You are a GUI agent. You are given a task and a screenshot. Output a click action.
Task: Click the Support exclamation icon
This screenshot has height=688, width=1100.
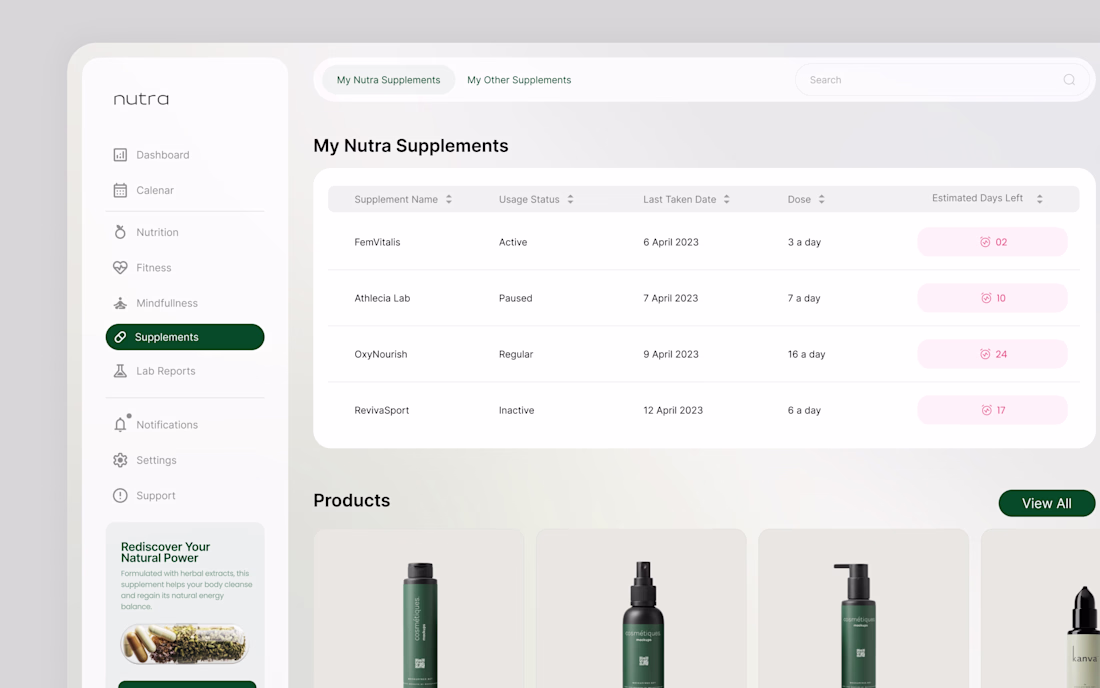120,496
